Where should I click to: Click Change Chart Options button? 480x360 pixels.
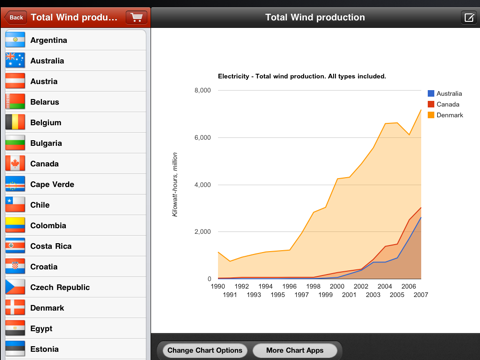tap(205, 350)
